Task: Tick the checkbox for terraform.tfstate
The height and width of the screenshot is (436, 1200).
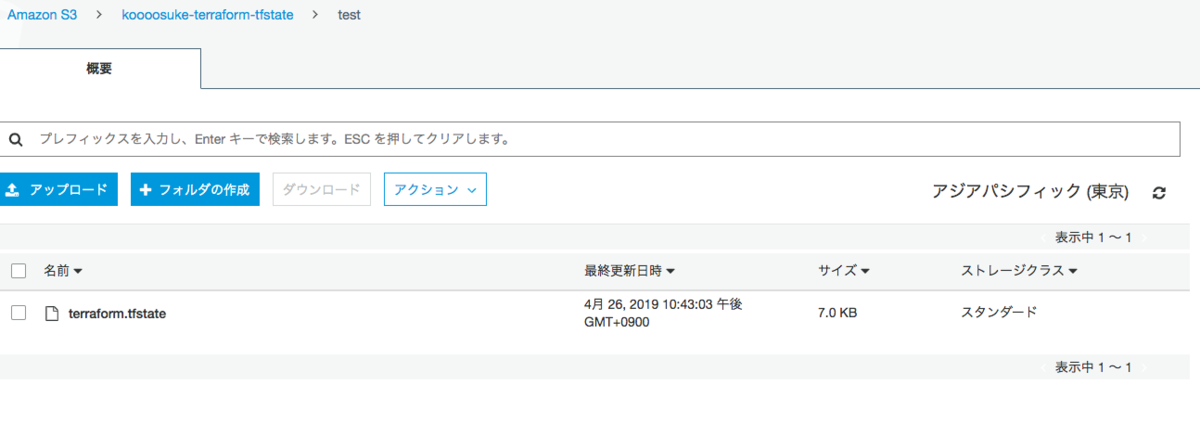Action: click(x=18, y=313)
